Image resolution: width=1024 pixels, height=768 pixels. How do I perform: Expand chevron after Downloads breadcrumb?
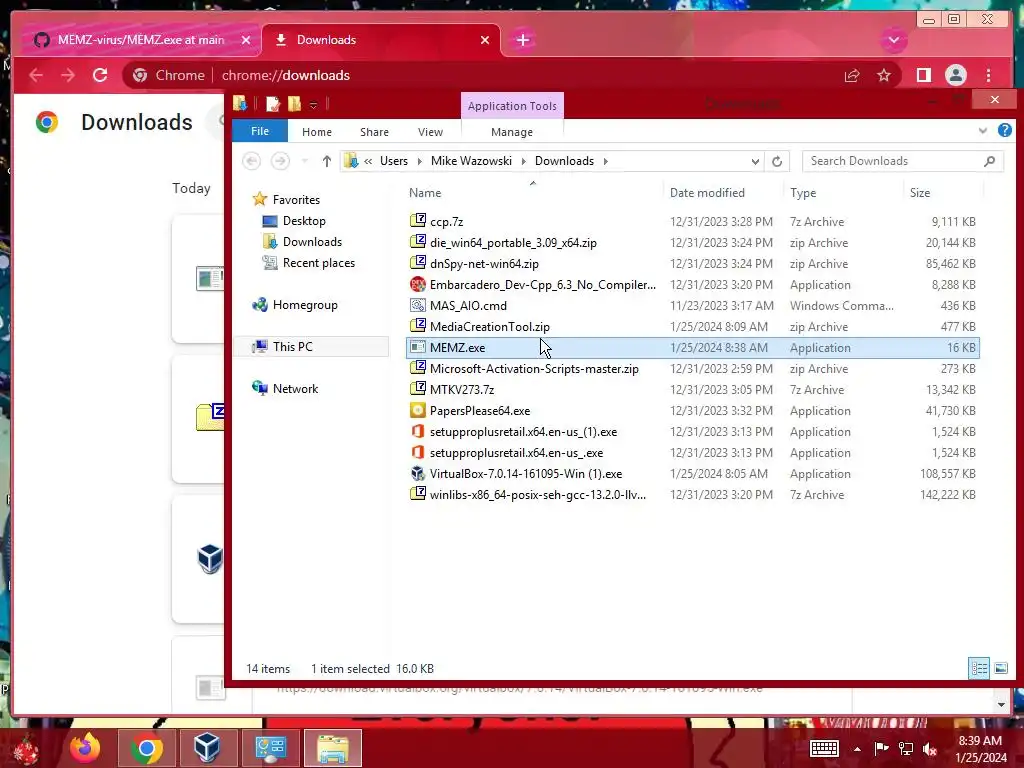tap(605, 161)
